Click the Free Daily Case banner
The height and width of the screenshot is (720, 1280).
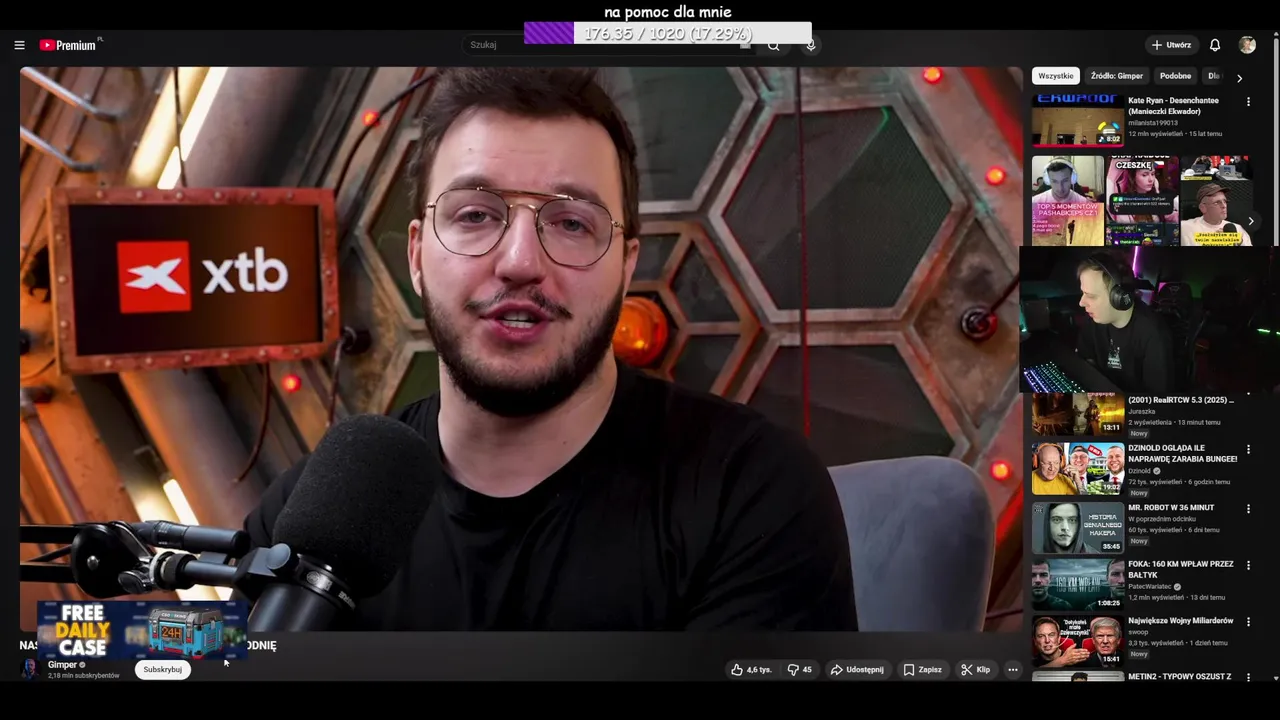tap(142, 629)
